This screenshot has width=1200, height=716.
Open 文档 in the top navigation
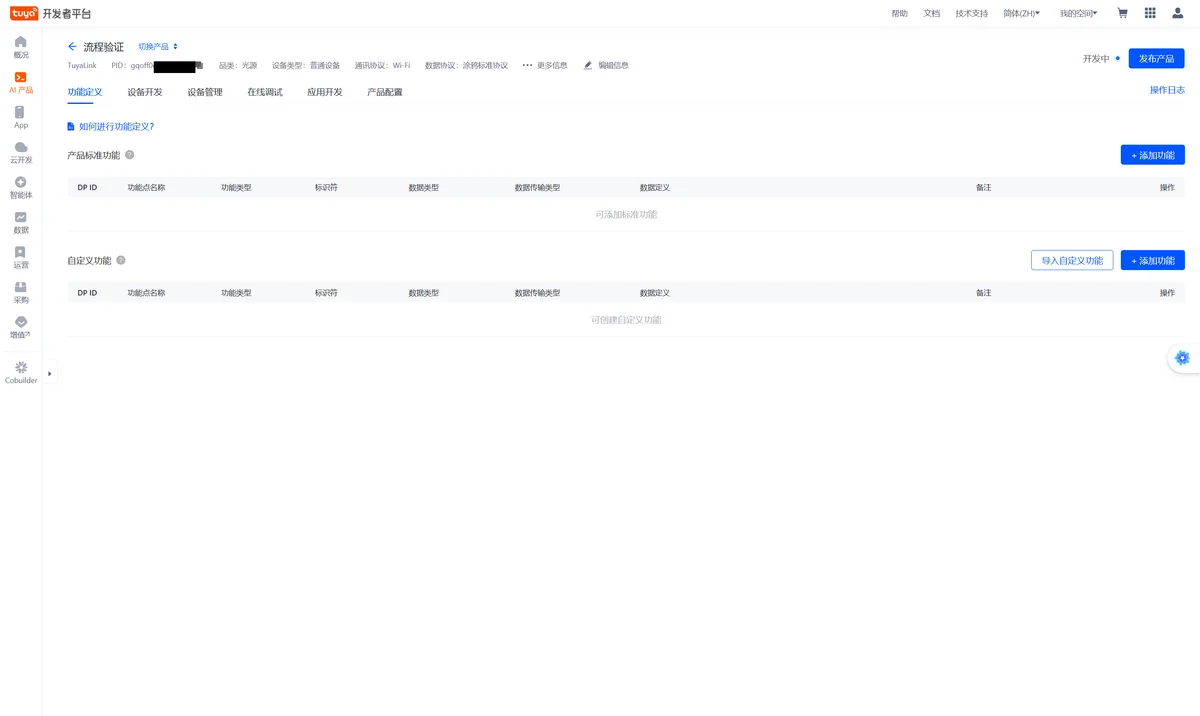(932, 13)
